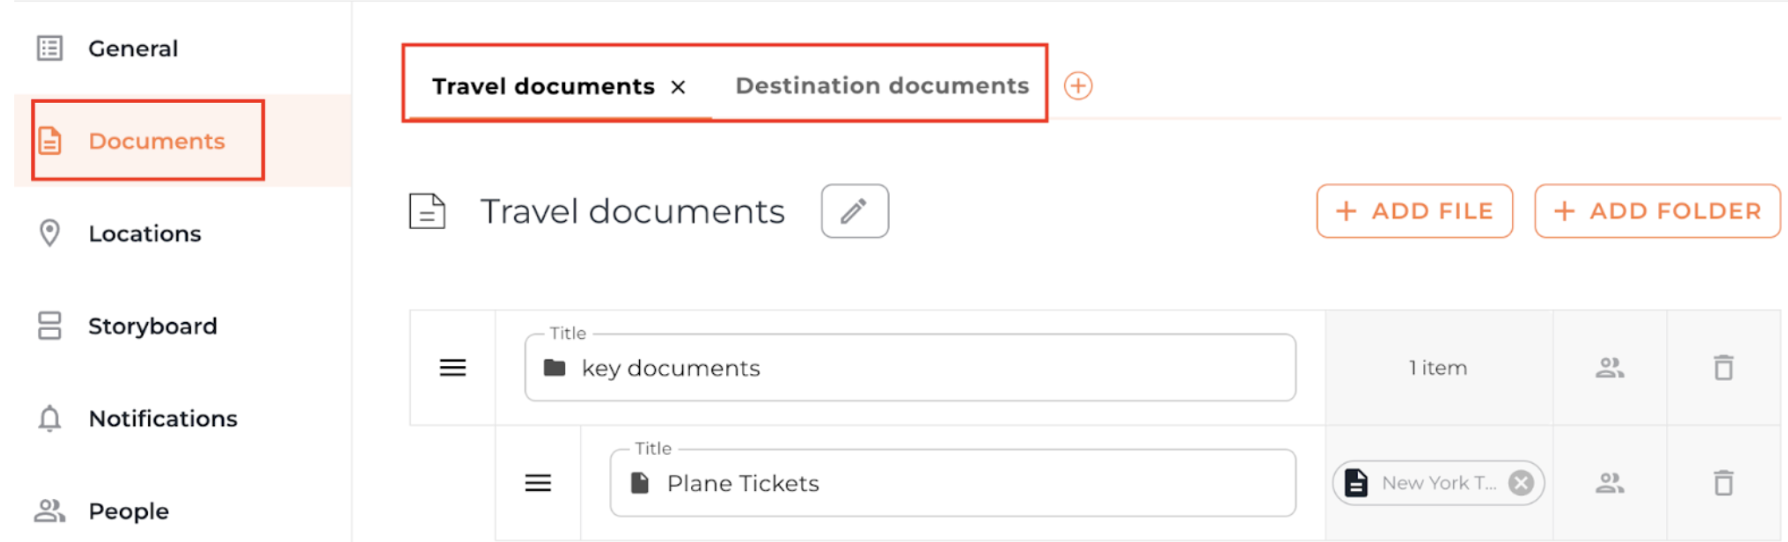Switch to the Destination documents tab
This screenshot has width=1788, height=542.
tap(881, 86)
